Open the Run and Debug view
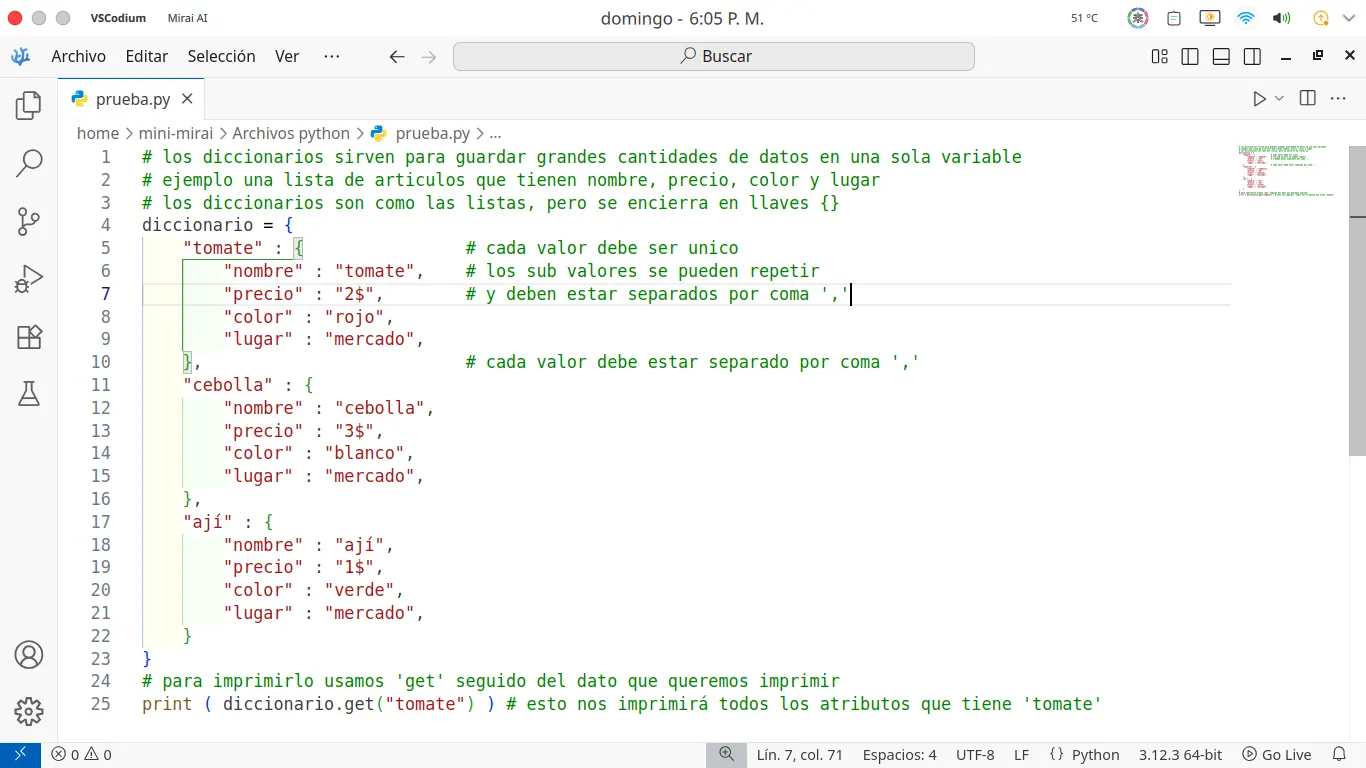The height and width of the screenshot is (768, 1366). [29, 279]
